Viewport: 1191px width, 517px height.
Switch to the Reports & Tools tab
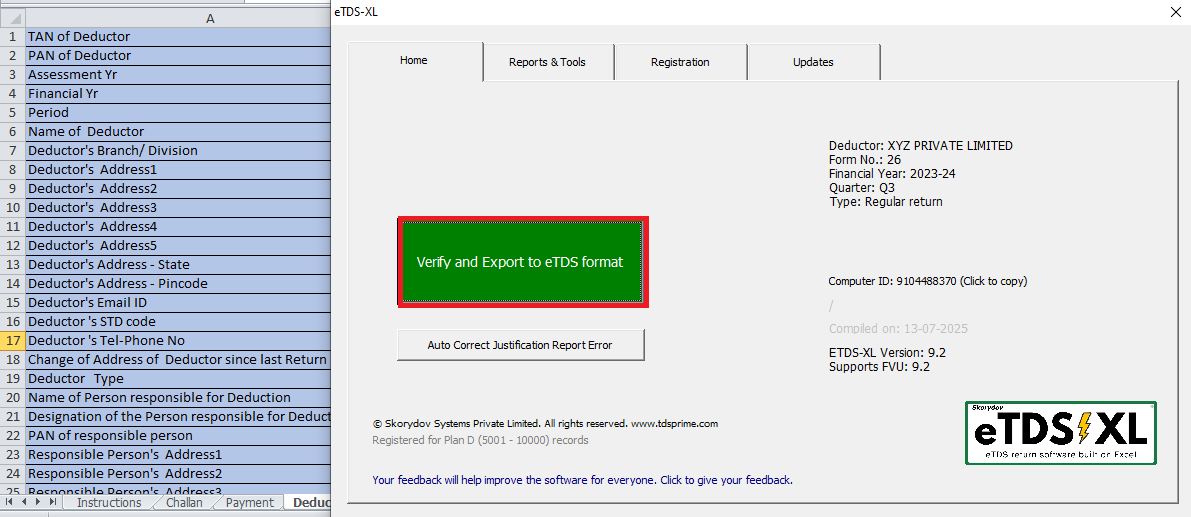point(548,62)
